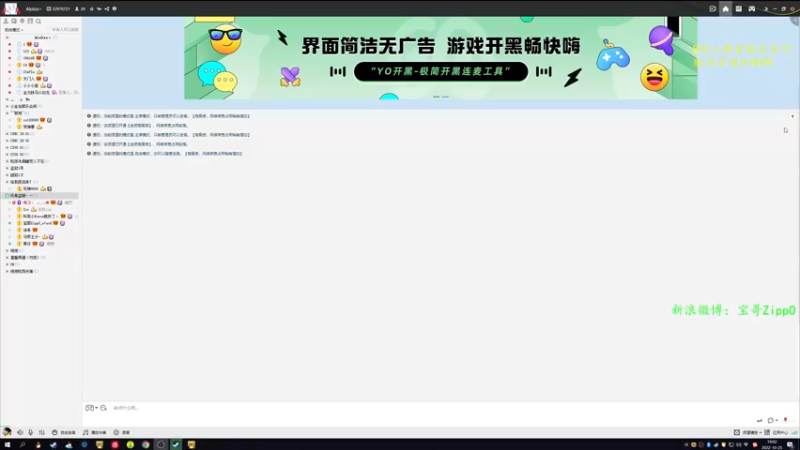Open dropdown arrow beside emoji icon
Image resolution: width=800 pixels, height=450 pixels.
click(x=96, y=408)
